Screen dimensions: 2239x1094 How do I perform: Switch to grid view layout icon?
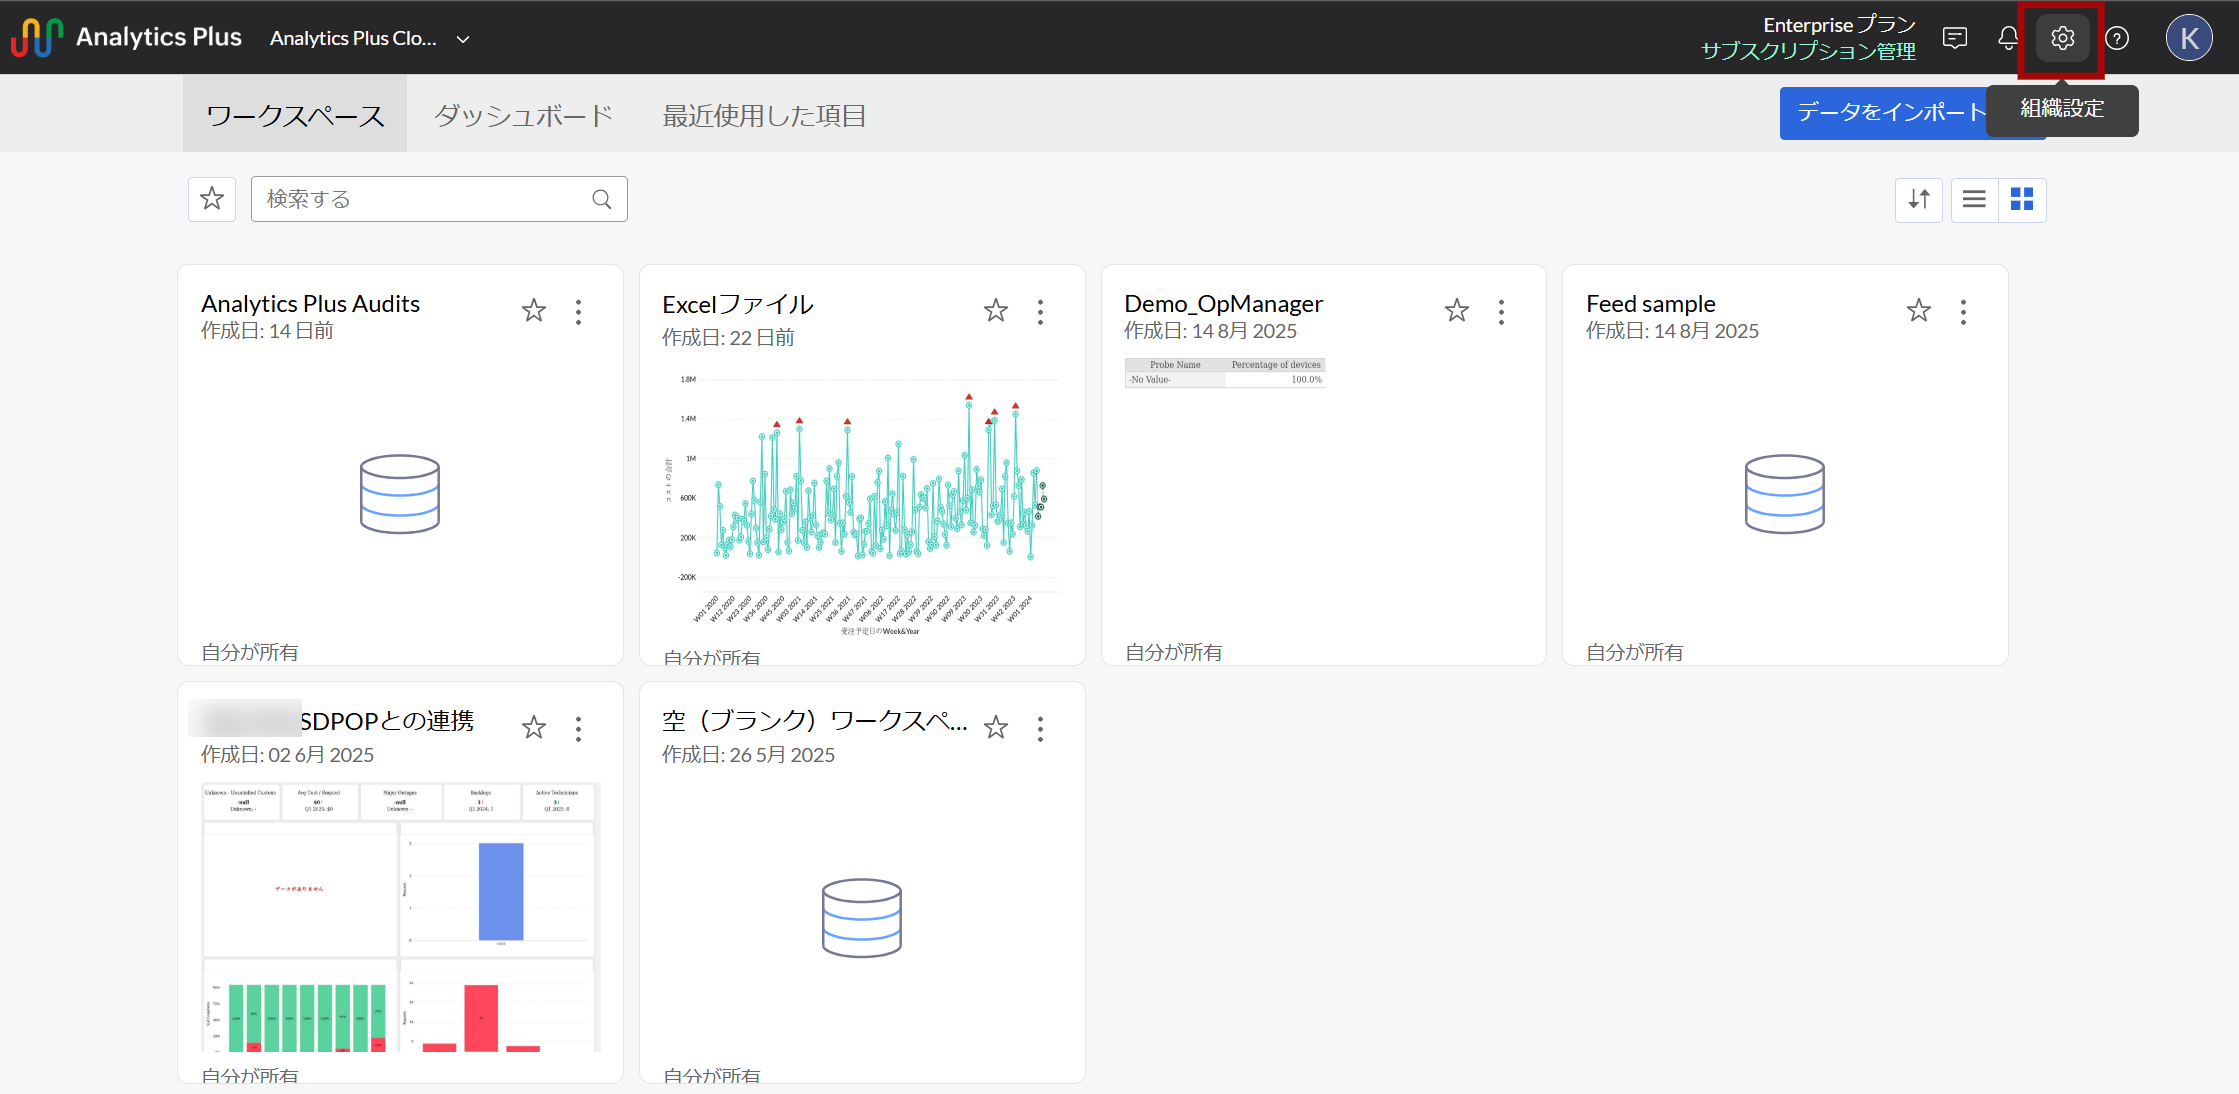click(x=2022, y=200)
